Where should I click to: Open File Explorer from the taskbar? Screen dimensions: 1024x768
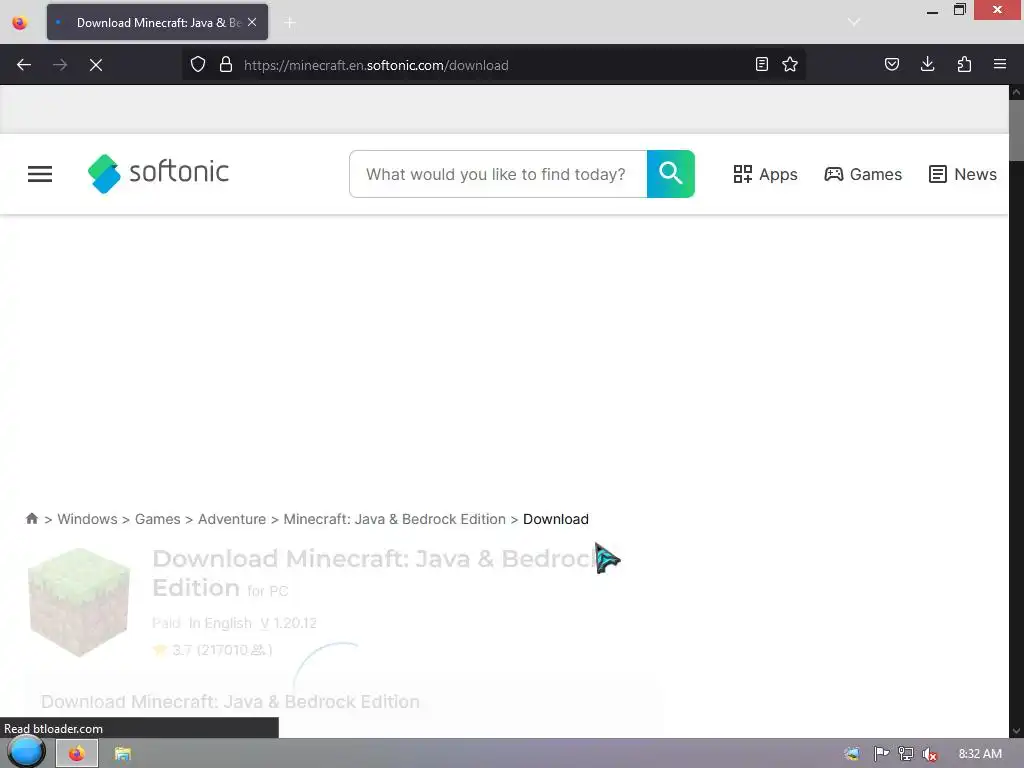pyautogui.click(x=122, y=754)
